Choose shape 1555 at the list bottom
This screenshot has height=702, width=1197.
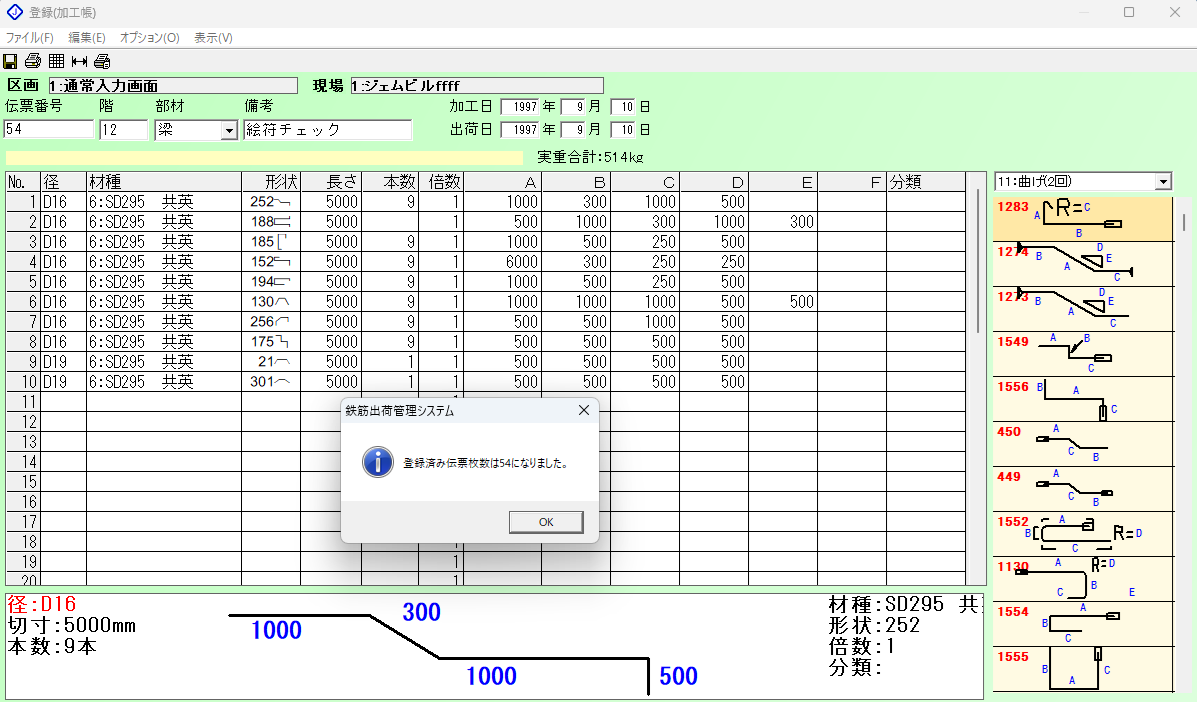click(1082, 669)
